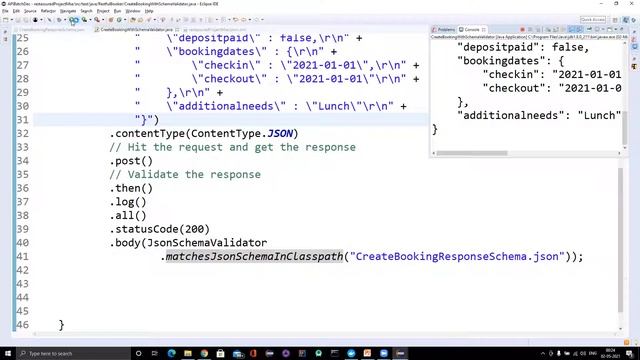
Task: Click on .statusCode(200) line
Action: [x=160, y=229]
